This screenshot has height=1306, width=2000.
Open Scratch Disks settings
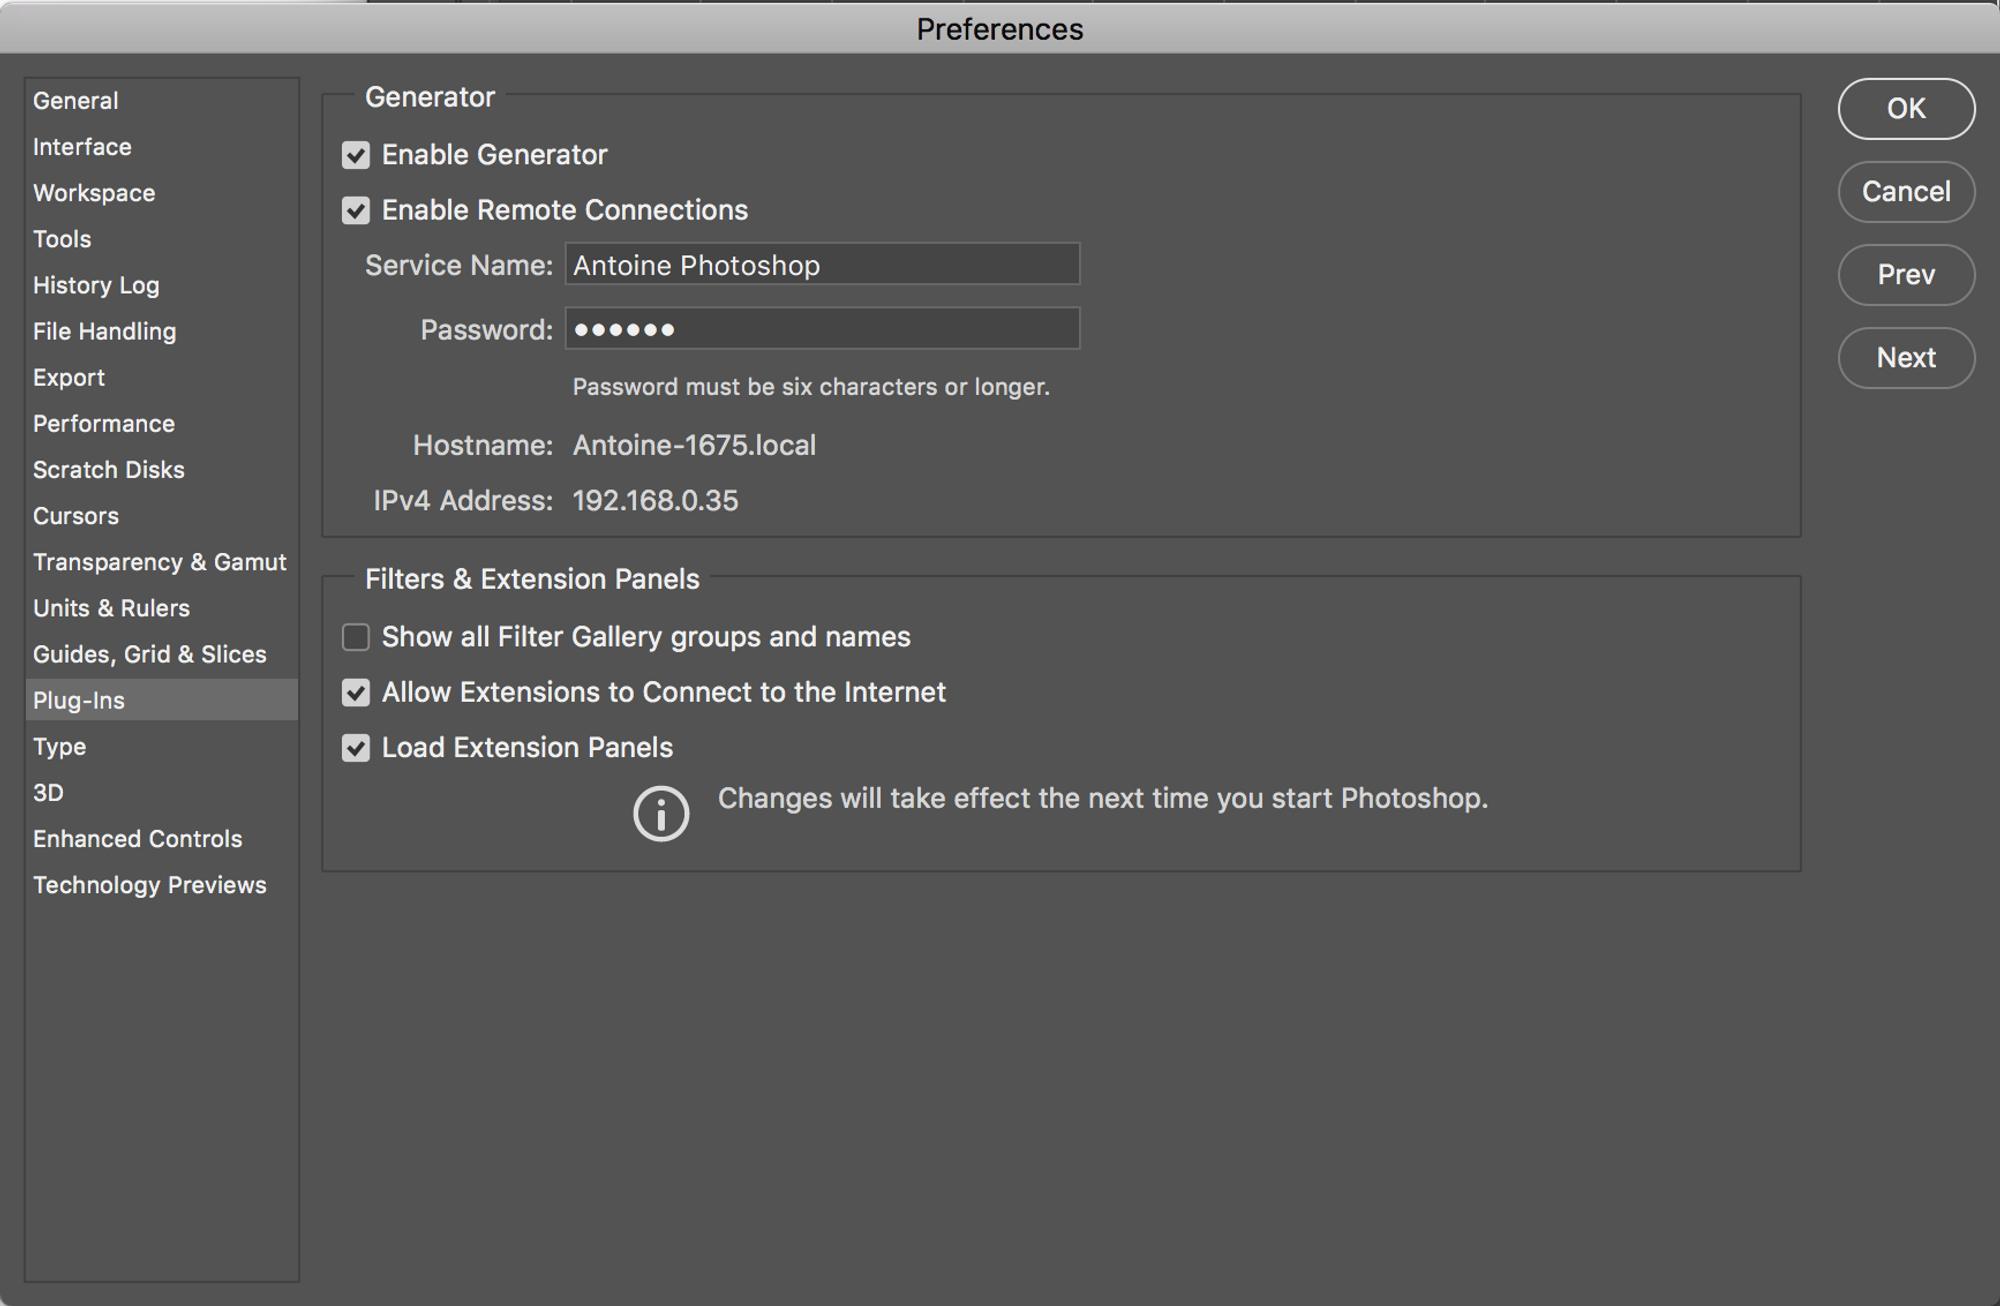pyautogui.click(x=109, y=470)
